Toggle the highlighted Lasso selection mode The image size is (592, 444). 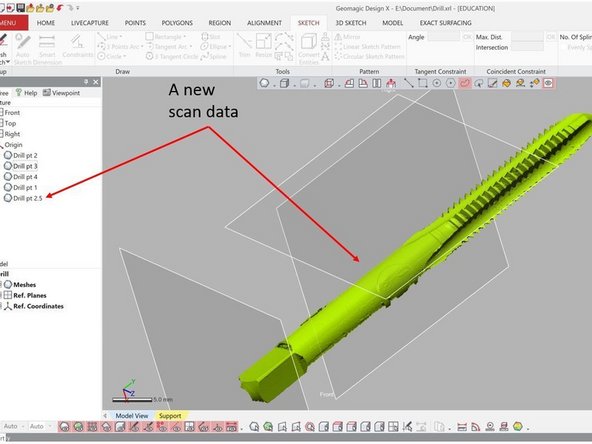pos(464,83)
